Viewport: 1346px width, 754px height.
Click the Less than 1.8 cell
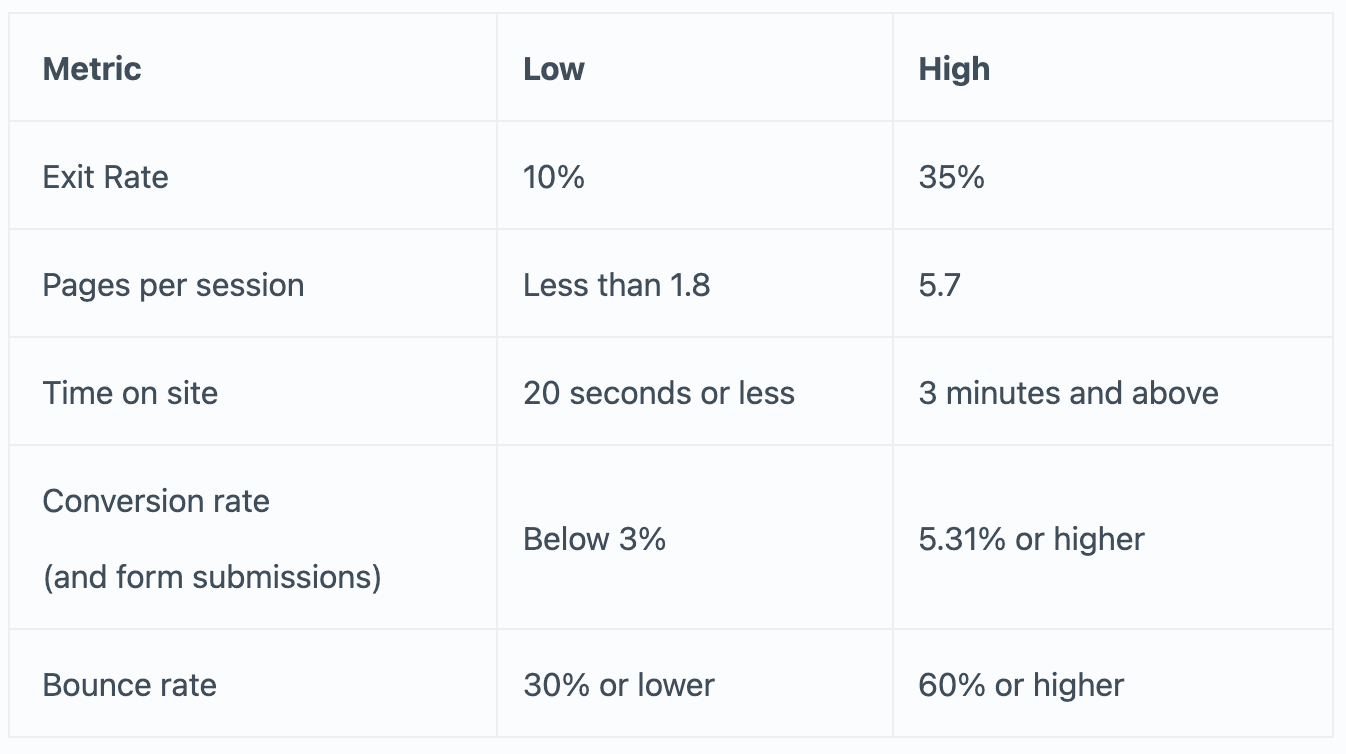click(x=616, y=285)
